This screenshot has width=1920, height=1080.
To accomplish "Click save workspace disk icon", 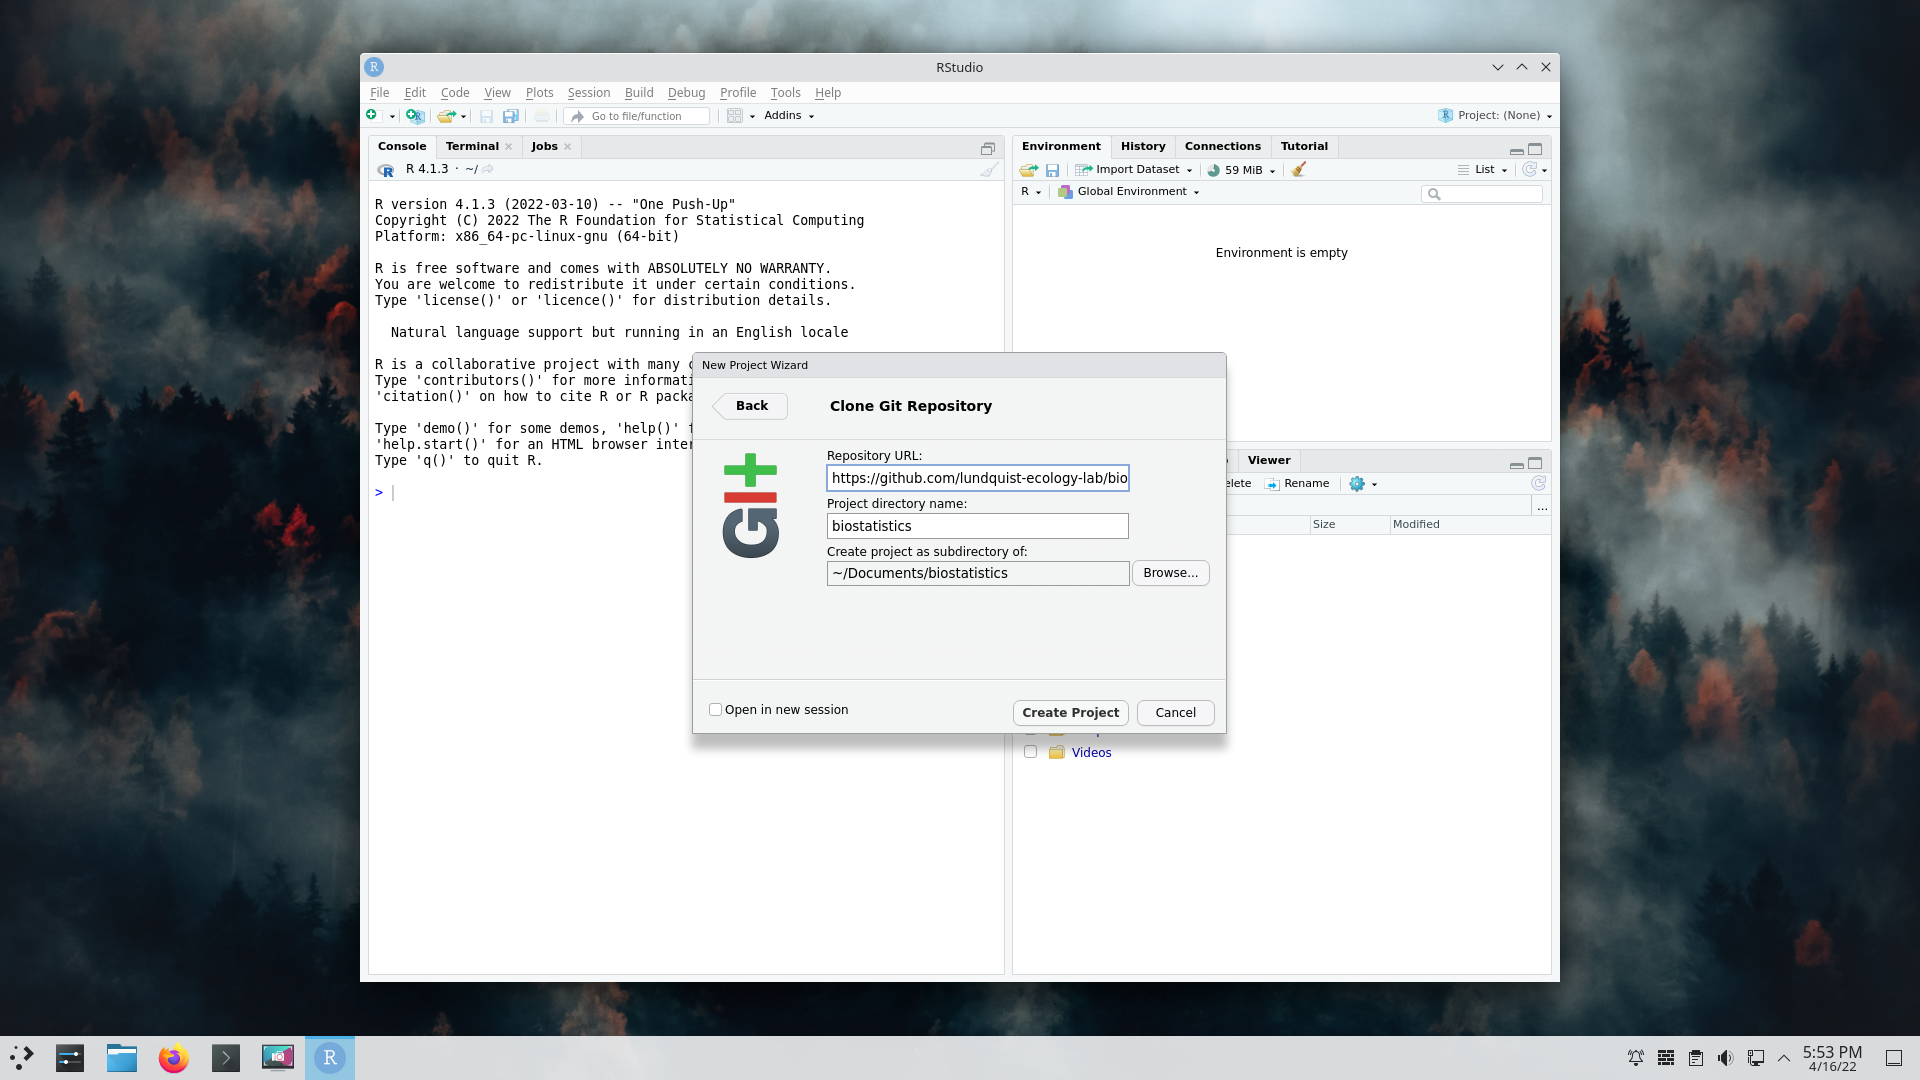I will pyautogui.click(x=1052, y=170).
